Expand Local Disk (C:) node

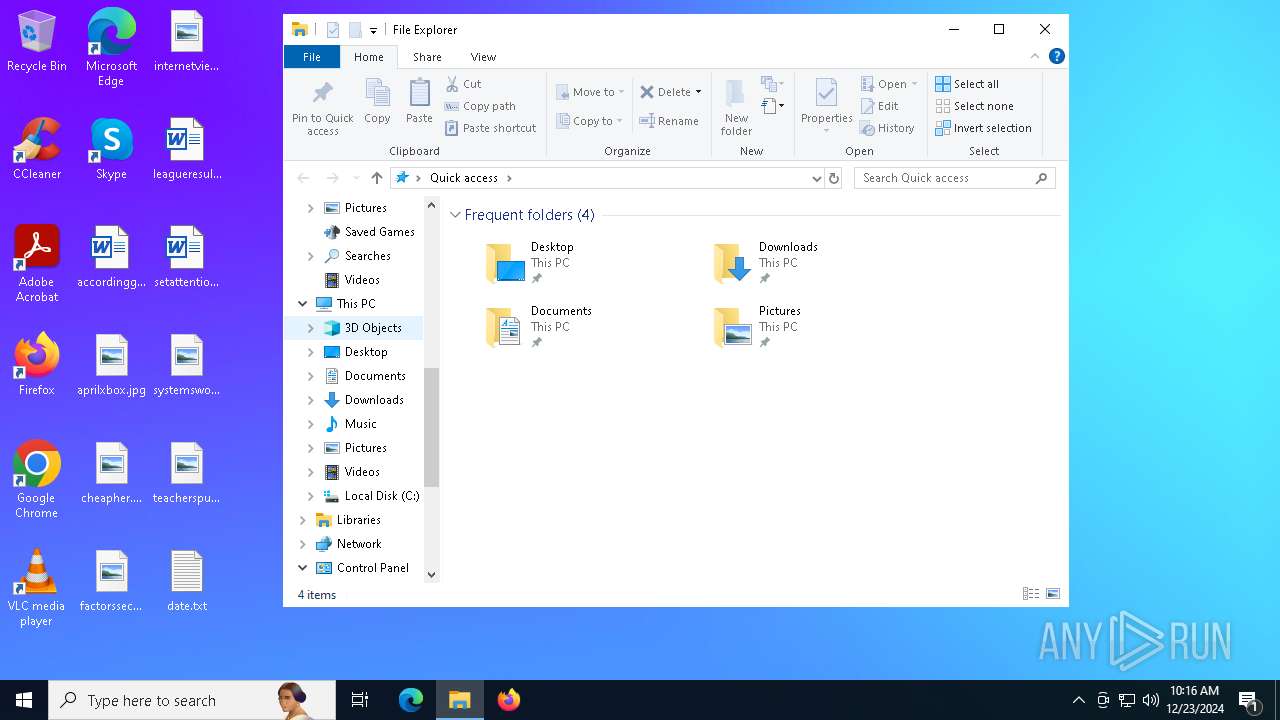pyautogui.click(x=311, y=496)
